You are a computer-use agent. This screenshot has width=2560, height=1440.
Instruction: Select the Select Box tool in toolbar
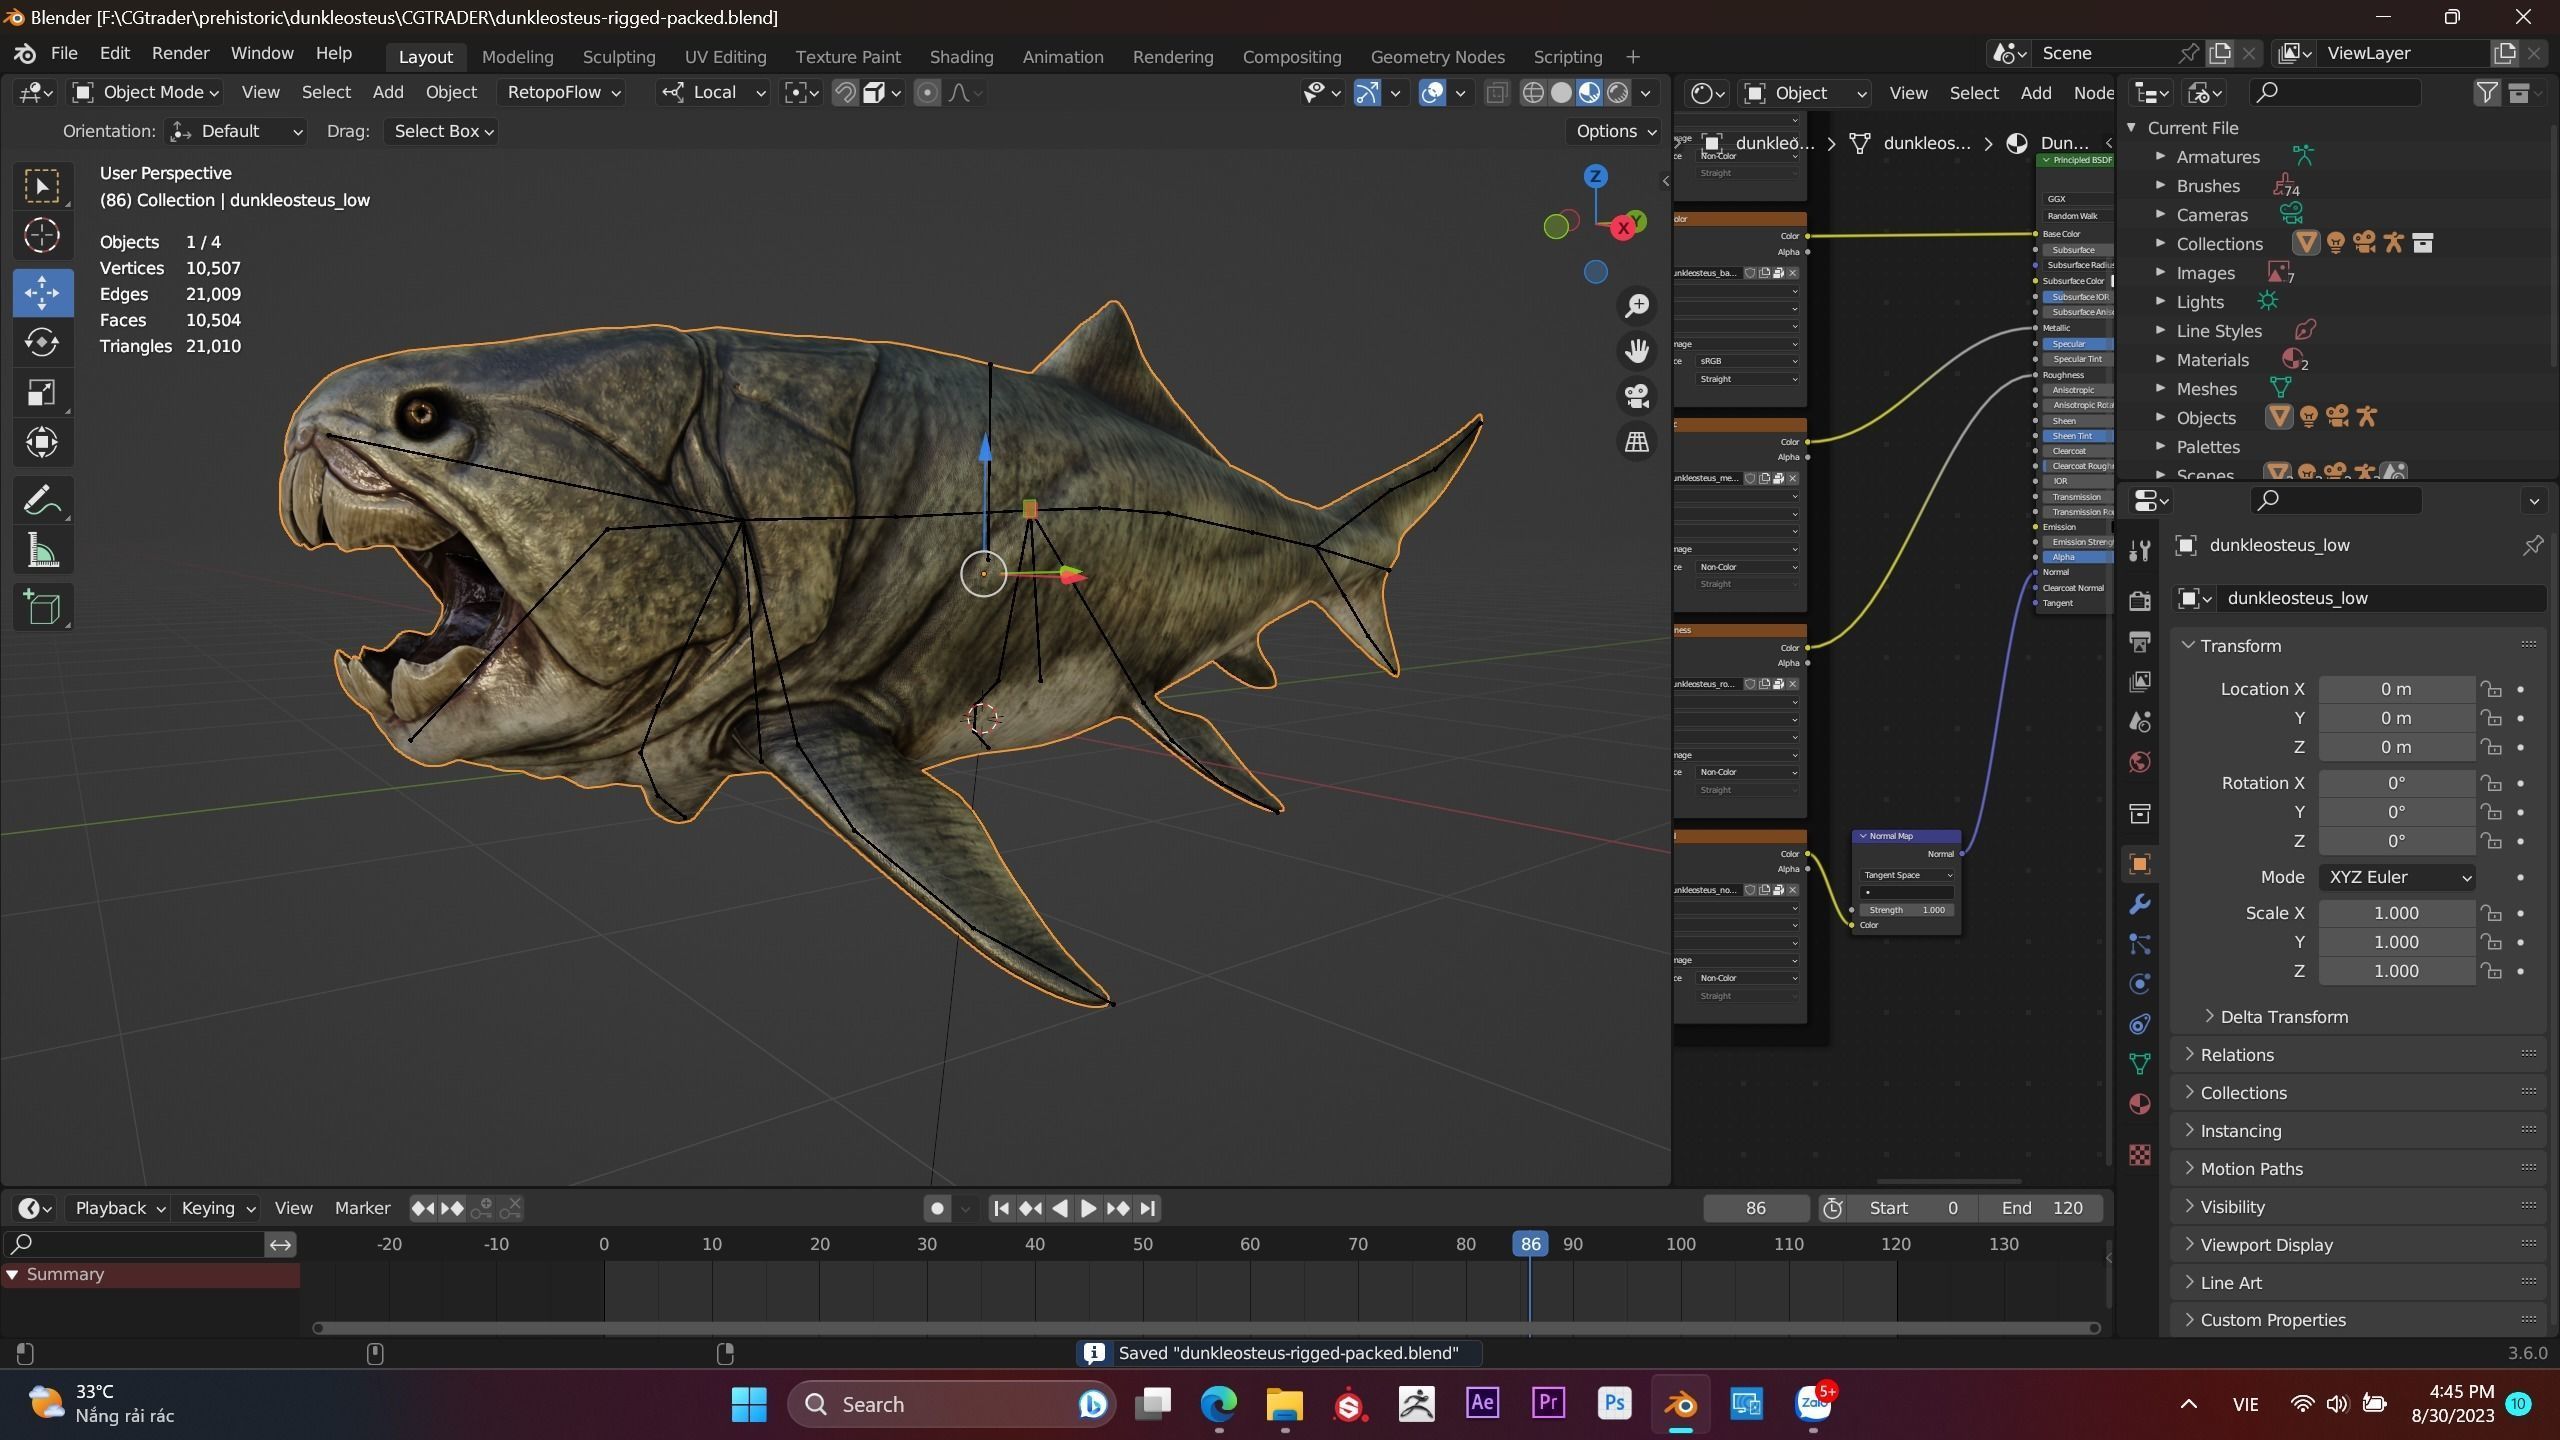click(x=42, y=186)
